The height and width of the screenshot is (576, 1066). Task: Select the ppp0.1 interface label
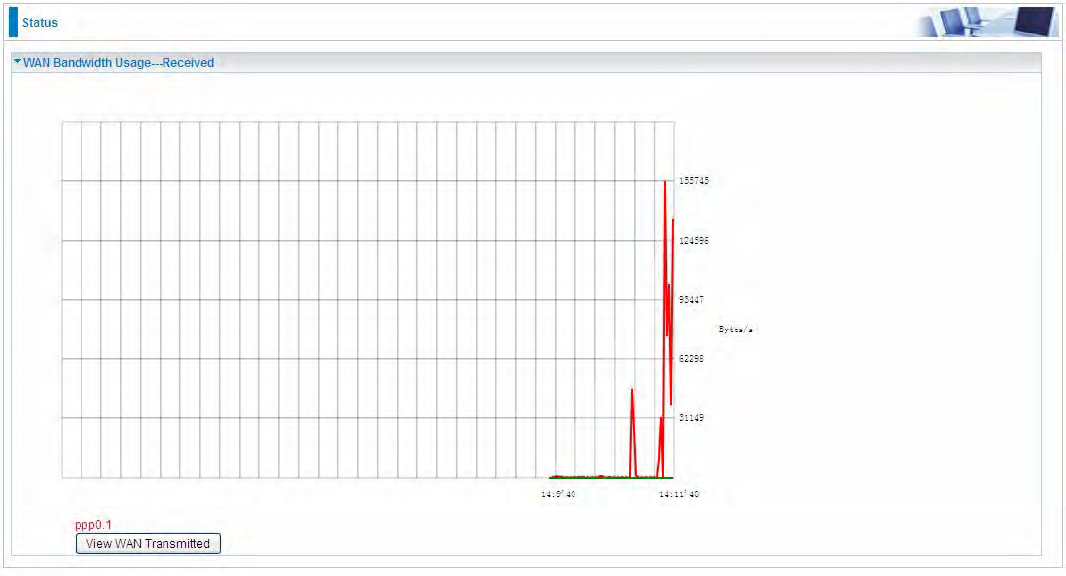tap(93, 524)
